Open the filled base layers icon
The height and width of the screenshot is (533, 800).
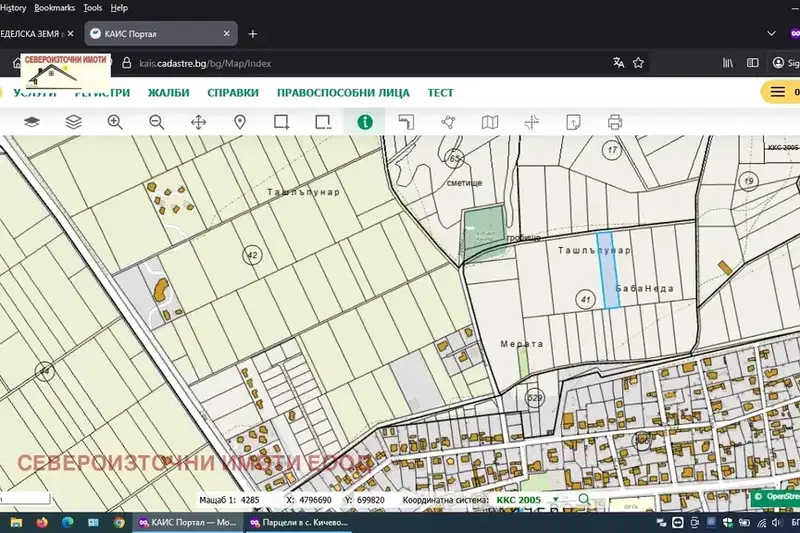[x=32, y=122]
